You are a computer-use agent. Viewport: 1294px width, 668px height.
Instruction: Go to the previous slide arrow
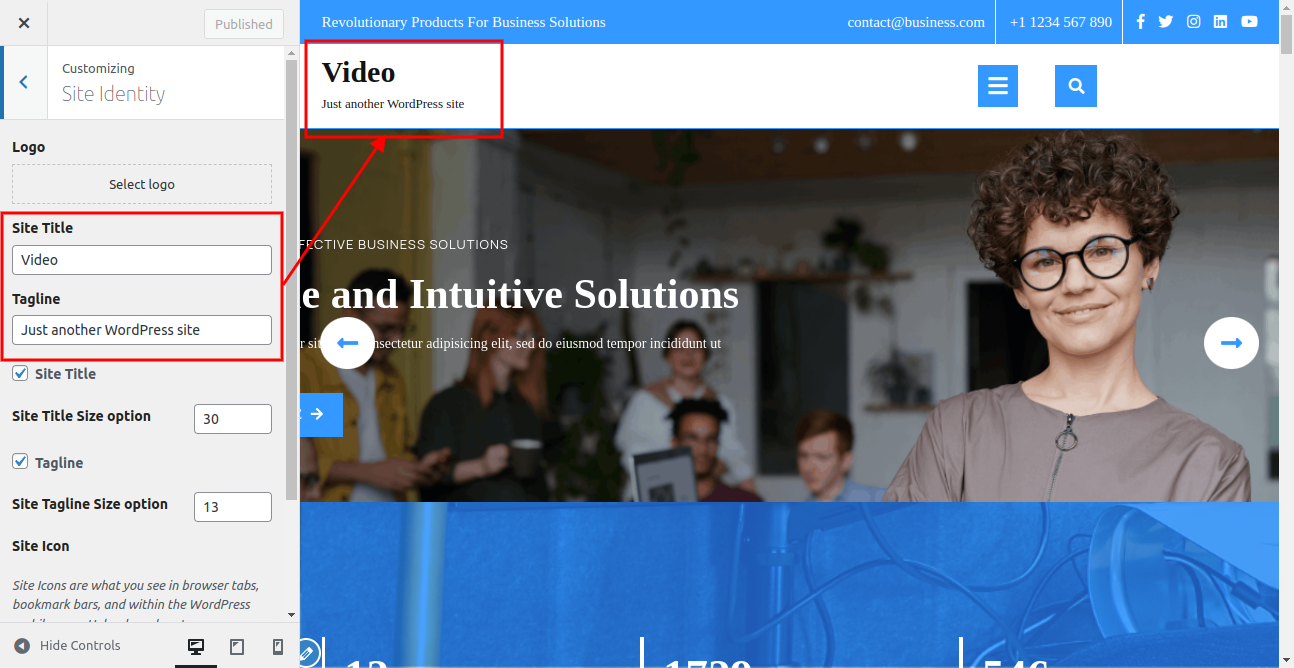point(347,343)
